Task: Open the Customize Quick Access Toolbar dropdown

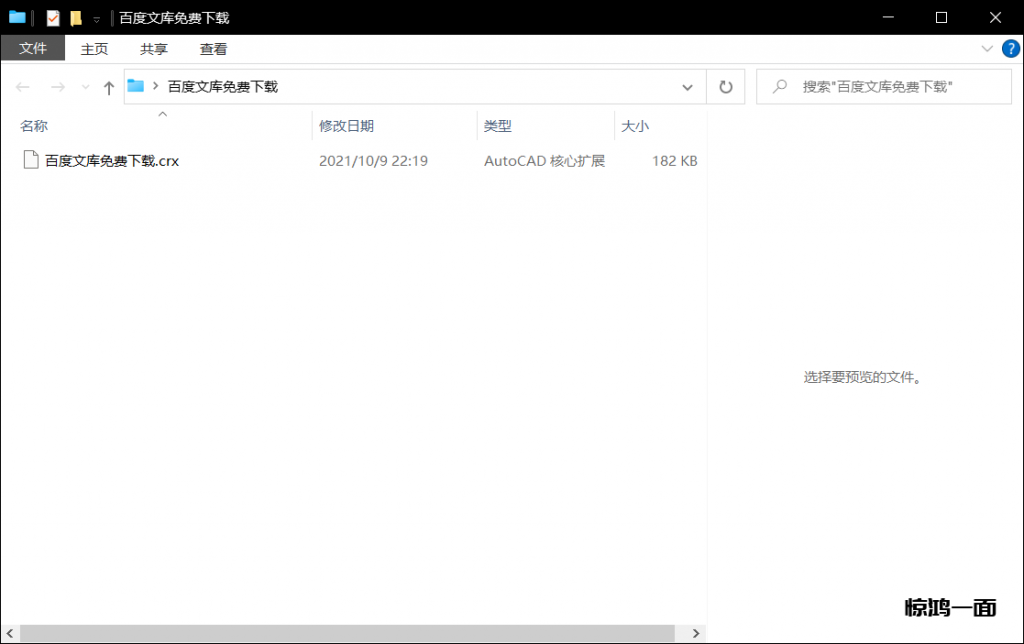Action: [x=96, y=19]
